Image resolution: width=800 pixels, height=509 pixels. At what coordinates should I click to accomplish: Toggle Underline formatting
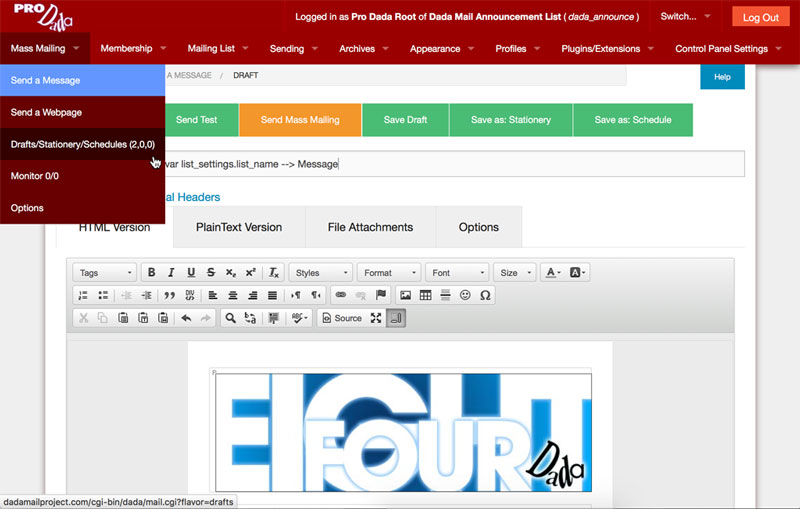[191, 273]
